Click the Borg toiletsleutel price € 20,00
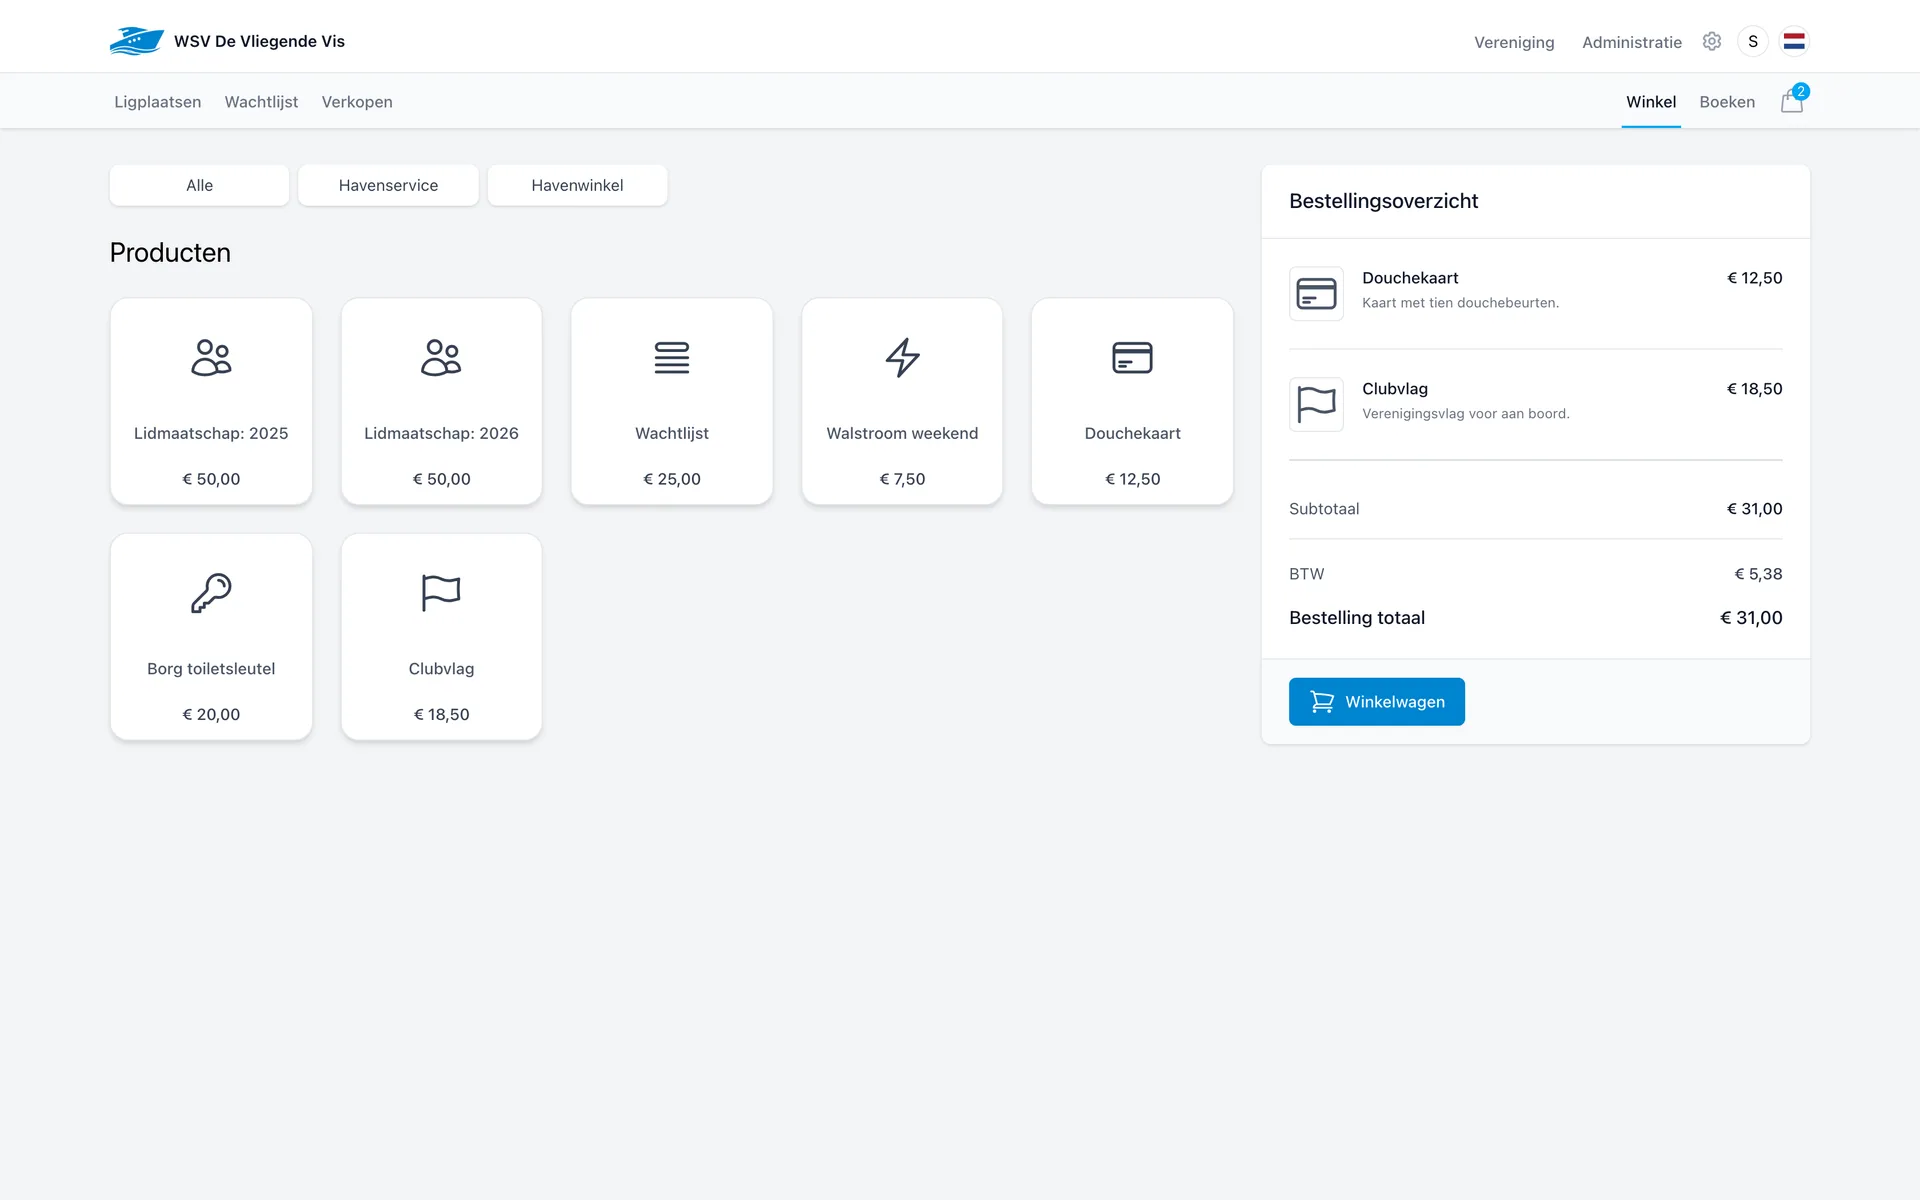The image size is (1920, 1200). pos(211,714)
